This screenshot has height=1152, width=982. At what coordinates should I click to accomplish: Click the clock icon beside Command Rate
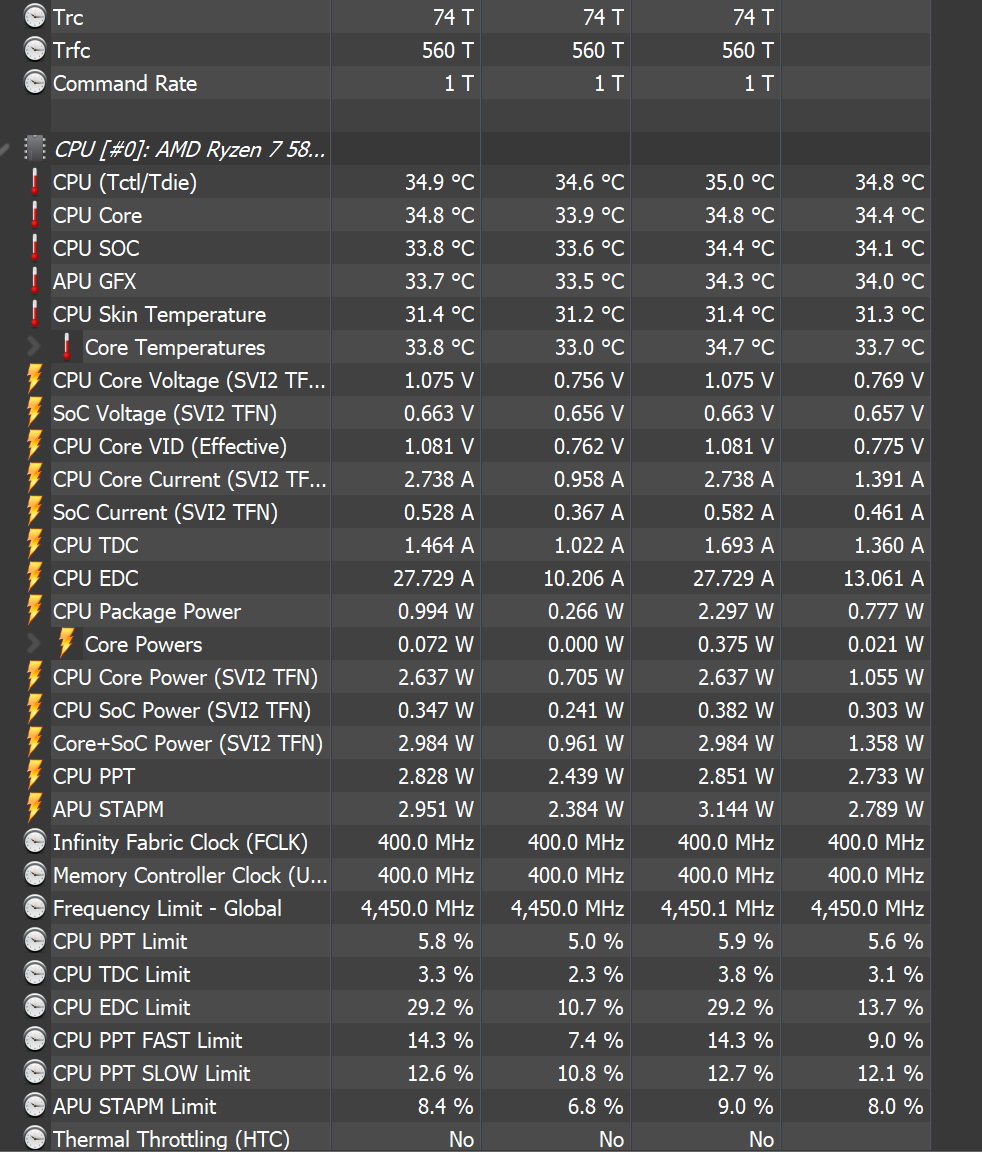tap(35, 82)
